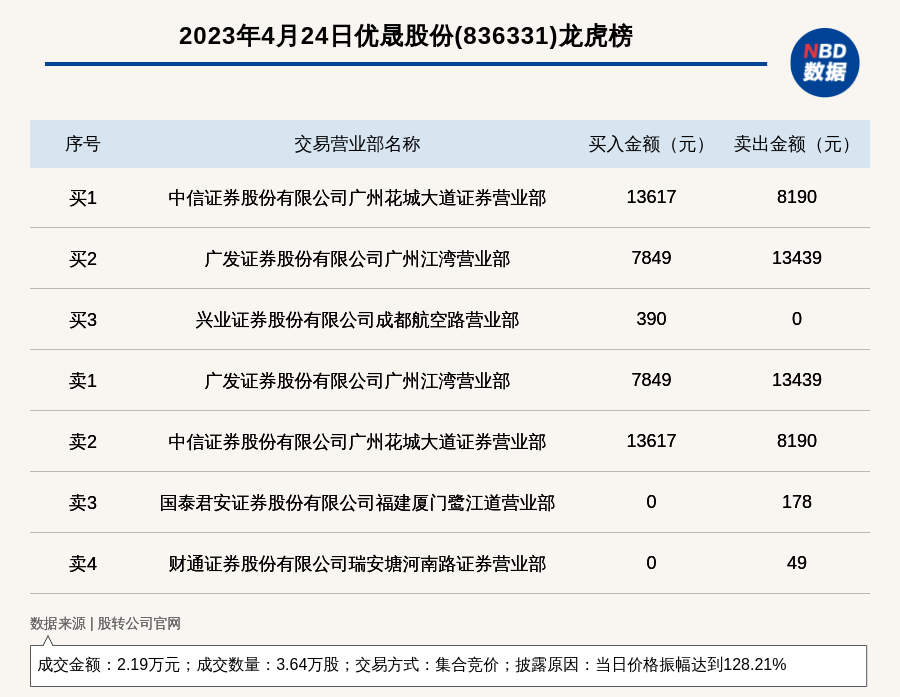
Task: Click the 交易营业部名称 column header
Action: click(x=357, y=144)
